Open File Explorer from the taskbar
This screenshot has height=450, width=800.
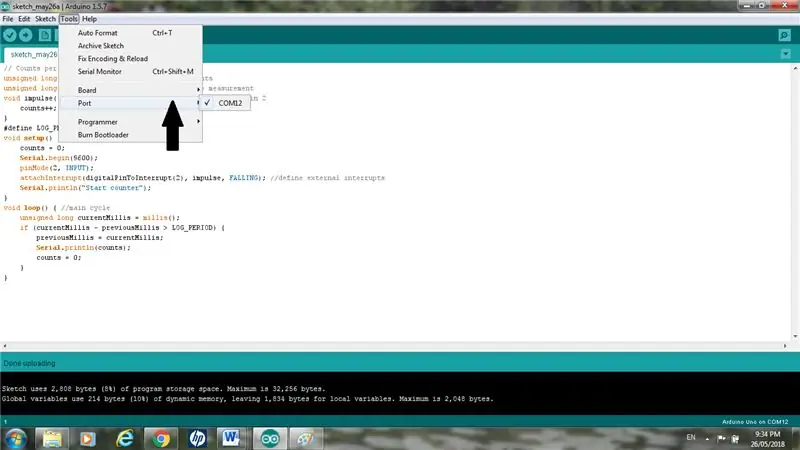pos(52,439)
